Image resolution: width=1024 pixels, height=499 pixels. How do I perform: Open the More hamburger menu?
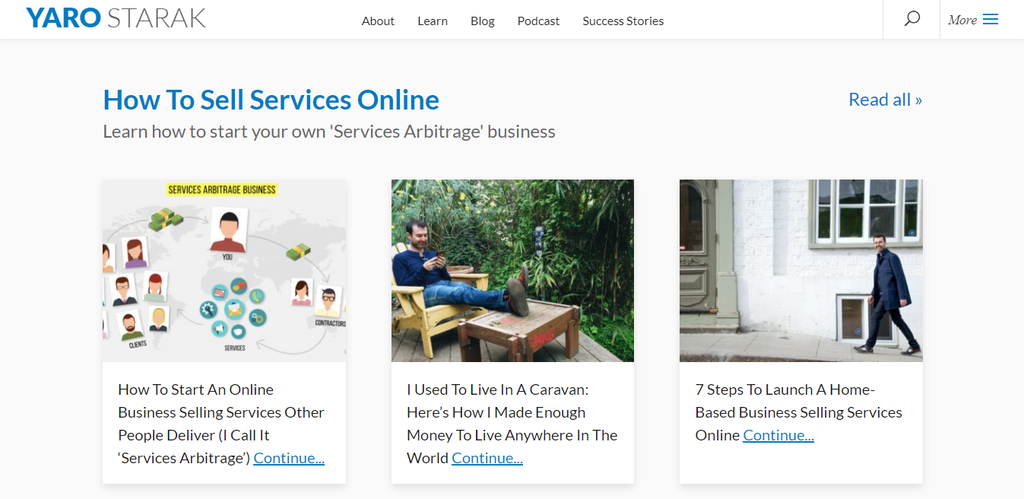pyautogui.click(x=973, y=19)
